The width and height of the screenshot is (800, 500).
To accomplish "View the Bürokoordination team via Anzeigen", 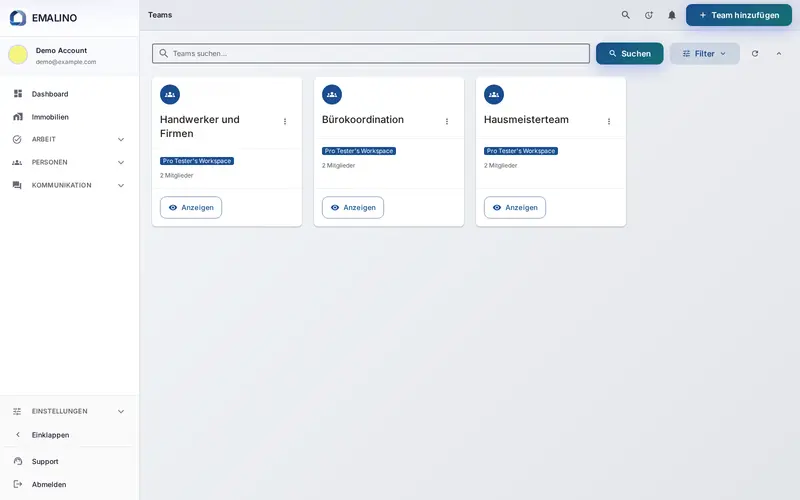I will (353, 208).
